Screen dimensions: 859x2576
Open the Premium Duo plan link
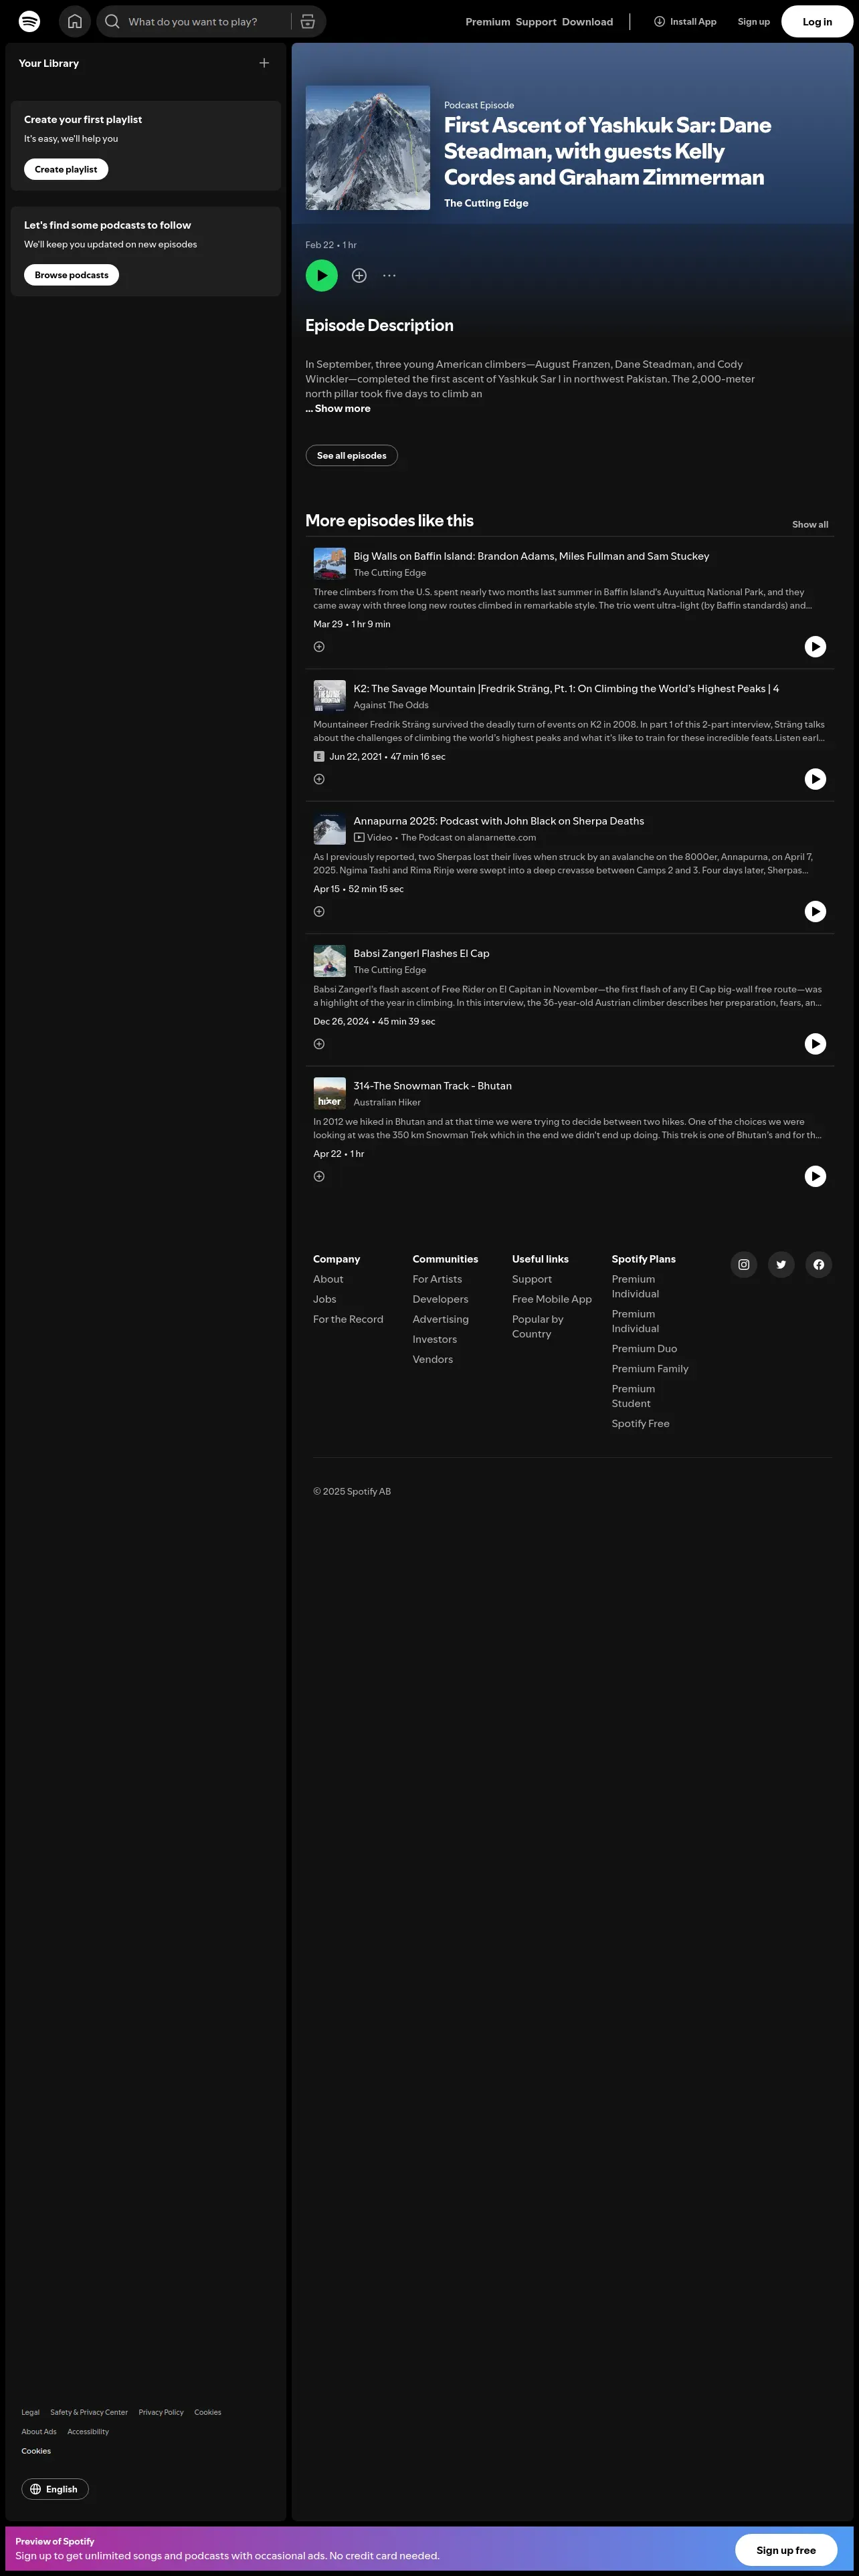point(644,1349)
